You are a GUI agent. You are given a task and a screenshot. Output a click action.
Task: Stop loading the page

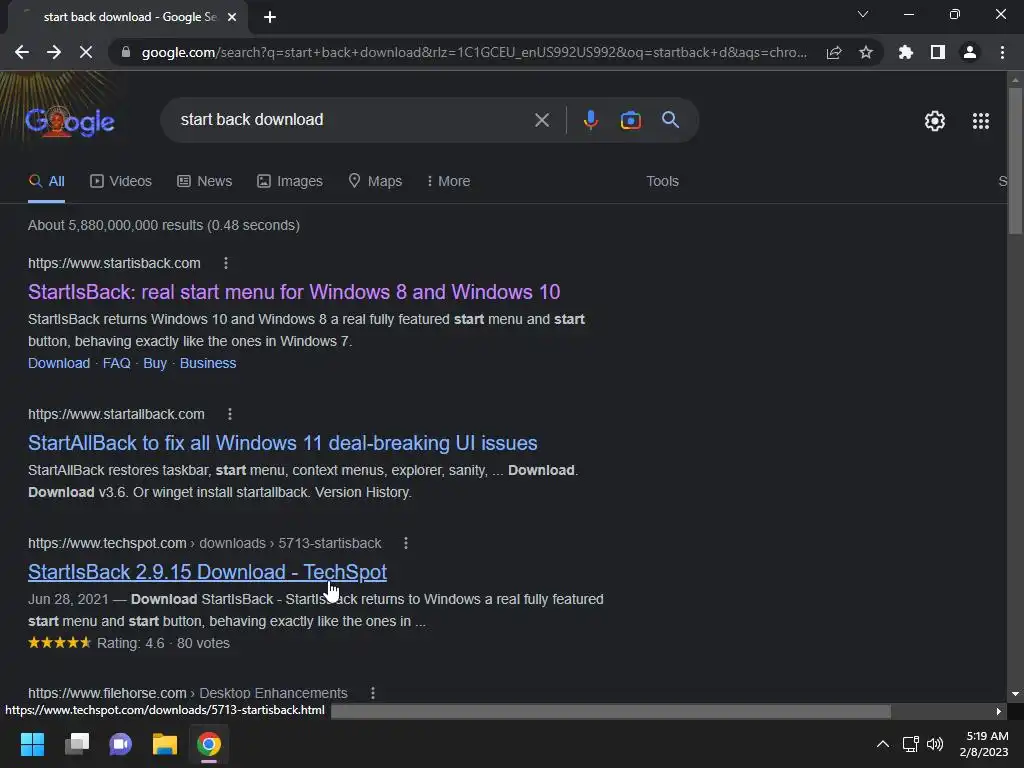coord(86,52)
